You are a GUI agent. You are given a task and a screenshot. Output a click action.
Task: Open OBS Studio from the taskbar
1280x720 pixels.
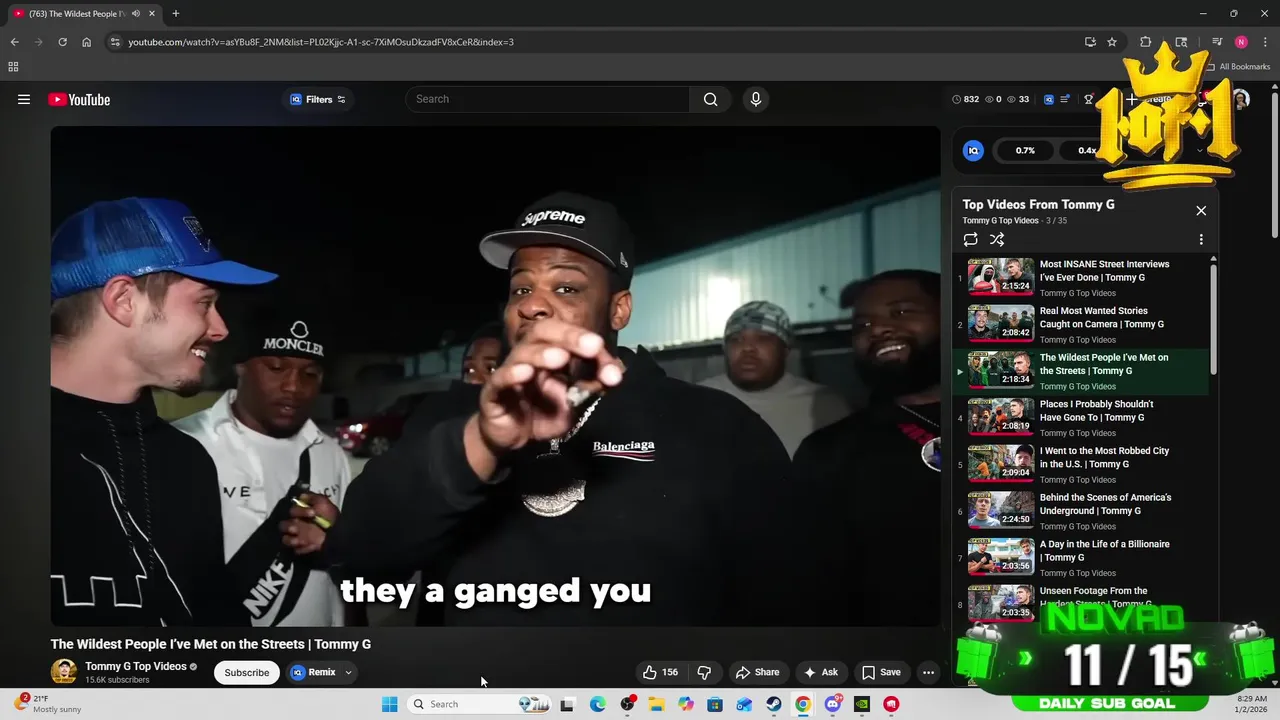(x=627, y=704)
